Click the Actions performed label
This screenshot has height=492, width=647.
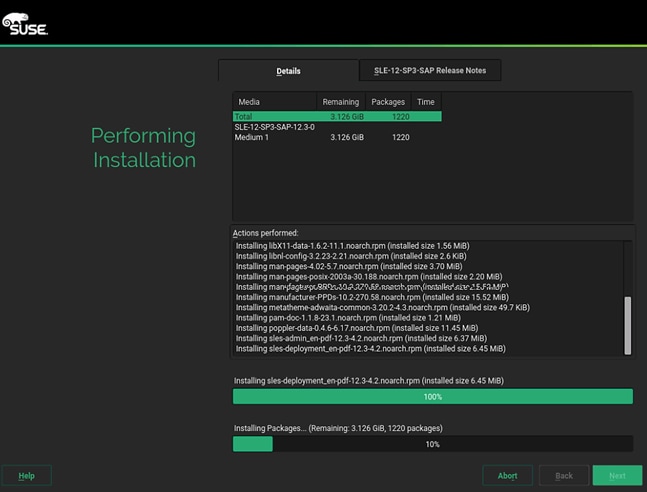click(x=265, y=233)
